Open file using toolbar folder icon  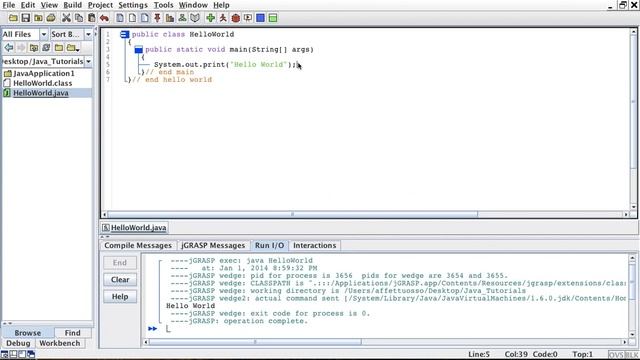click(13, 18)
